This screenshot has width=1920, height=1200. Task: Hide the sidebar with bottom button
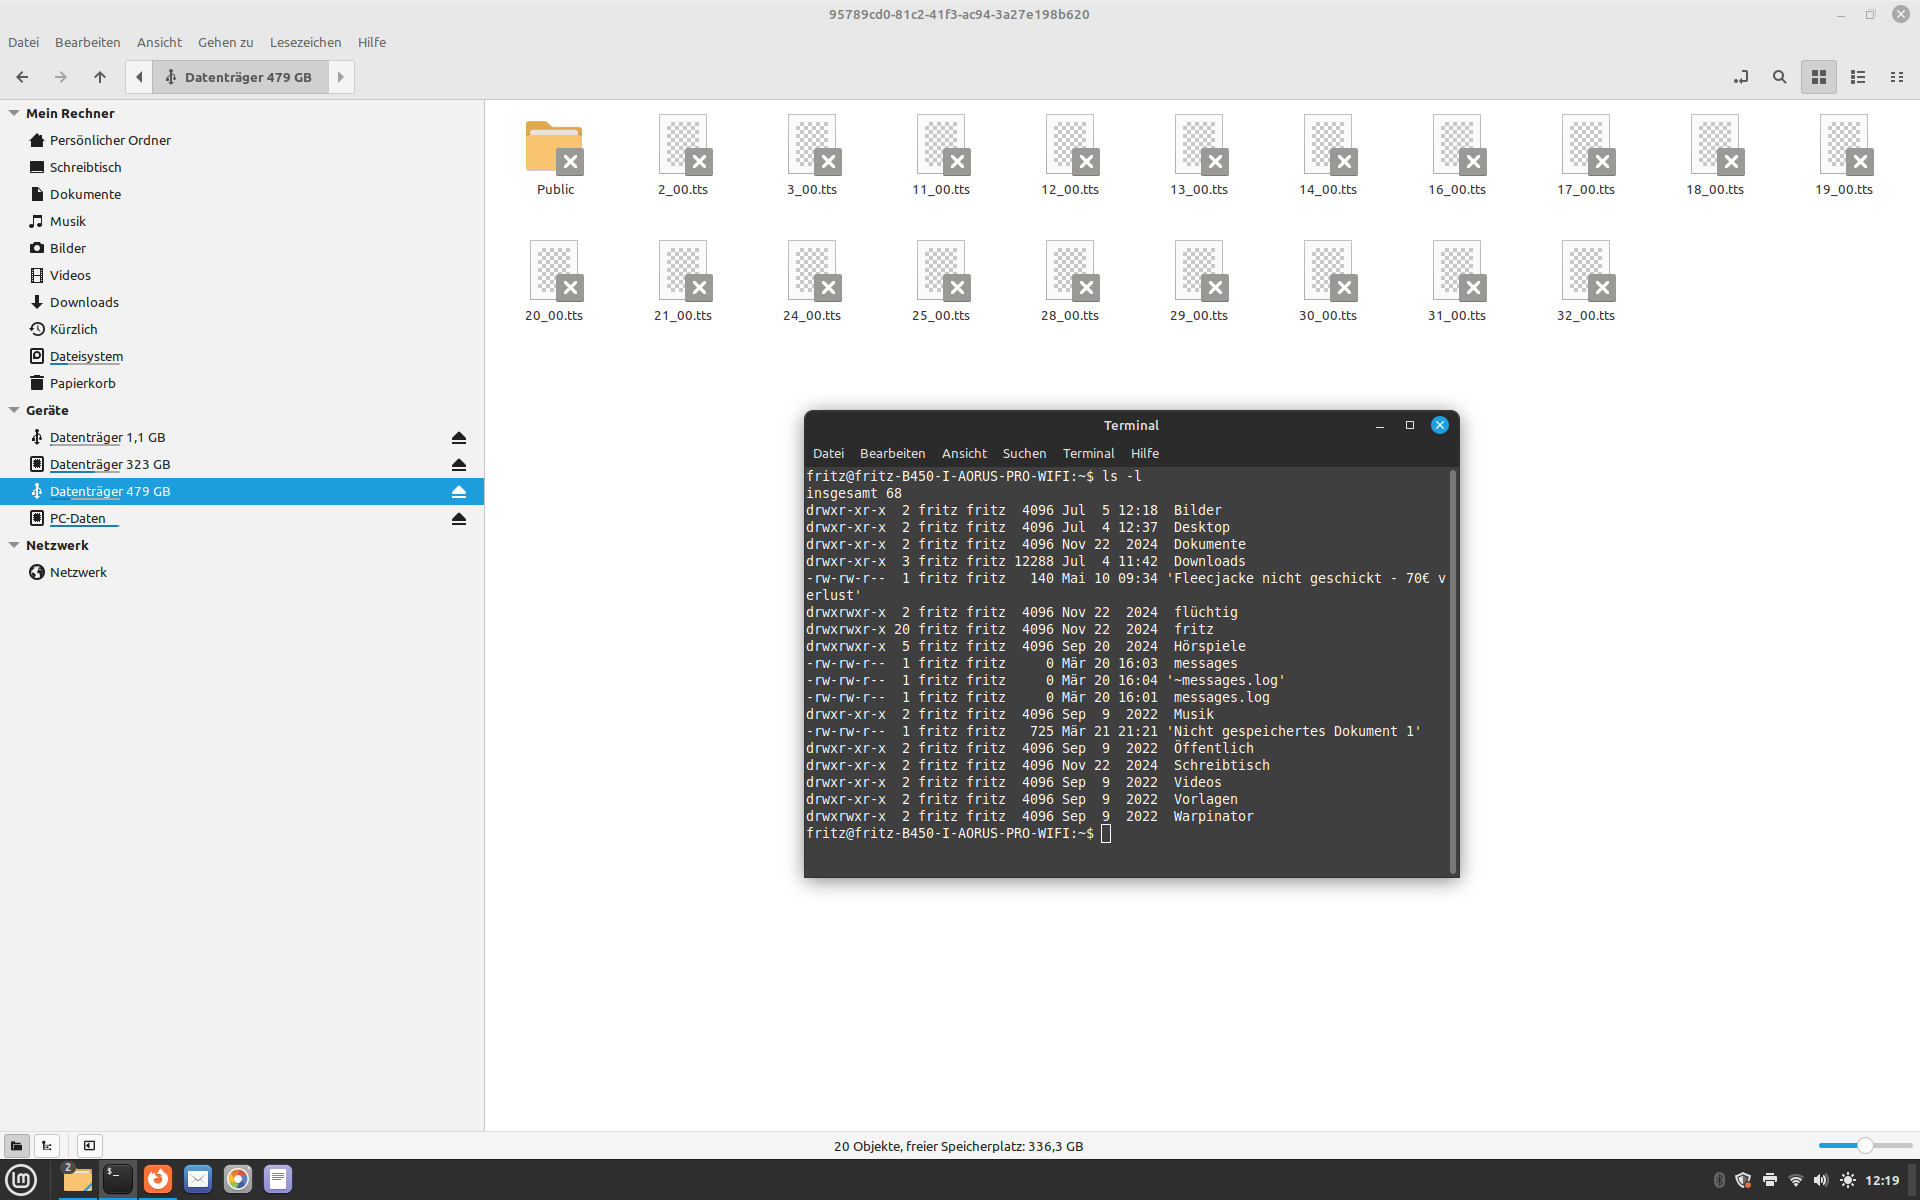(89, 1146)
